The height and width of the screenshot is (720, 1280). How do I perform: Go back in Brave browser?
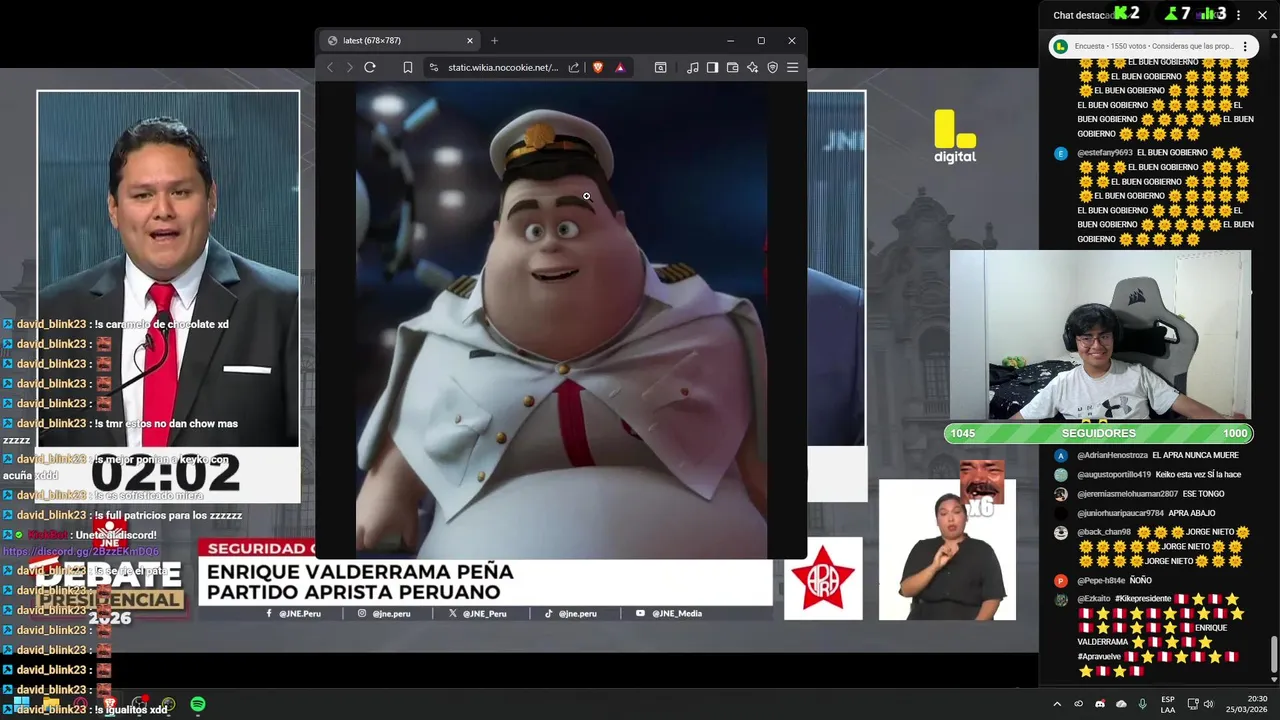pos(330,67)
